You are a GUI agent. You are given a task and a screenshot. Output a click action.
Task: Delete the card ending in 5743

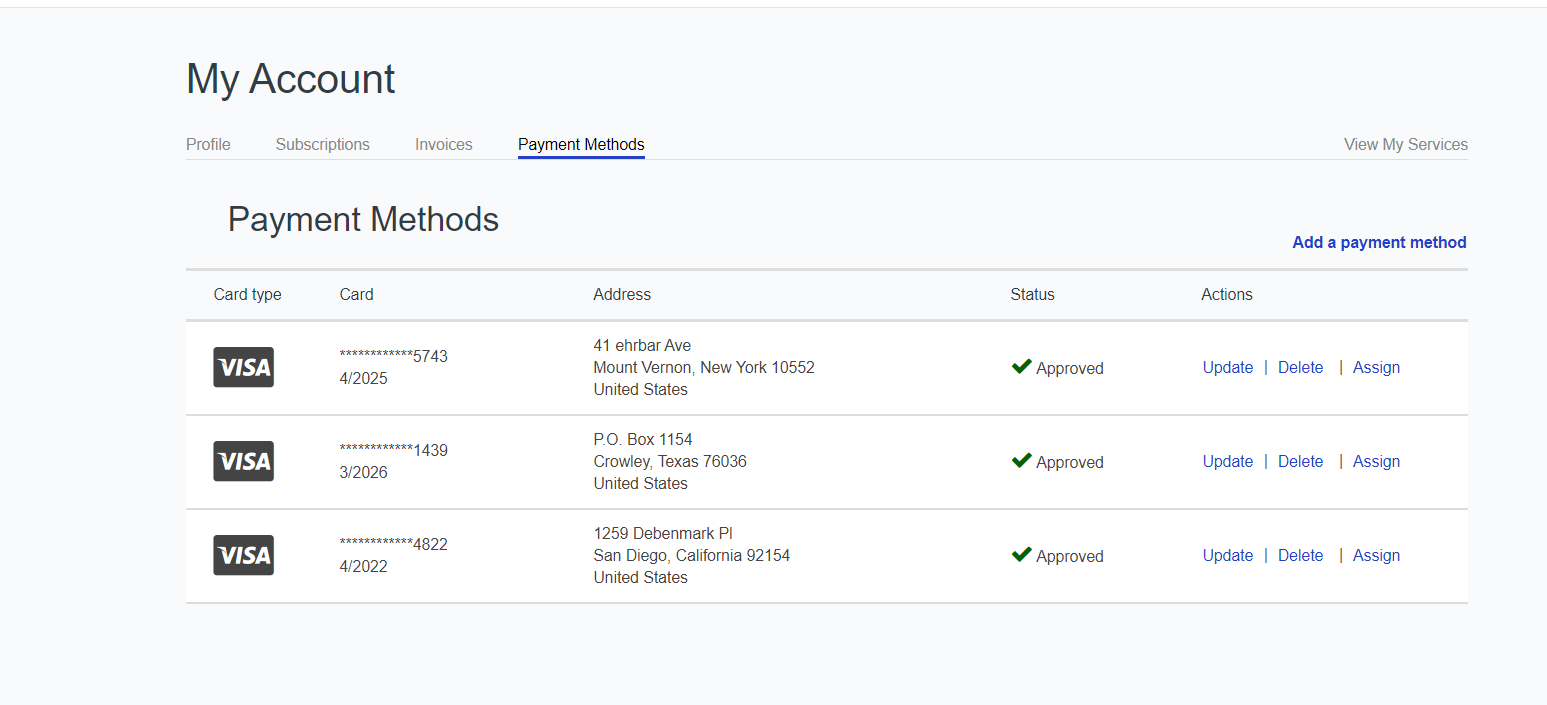pos(1300,367)
